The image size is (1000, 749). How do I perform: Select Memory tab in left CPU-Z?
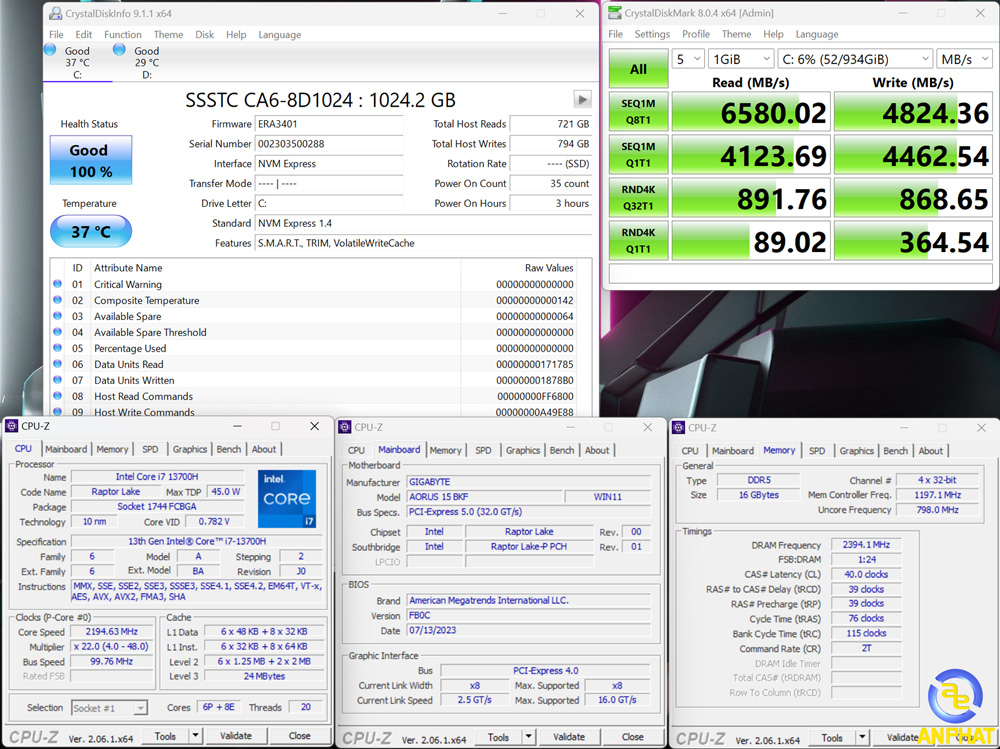[x=112, y=449]
